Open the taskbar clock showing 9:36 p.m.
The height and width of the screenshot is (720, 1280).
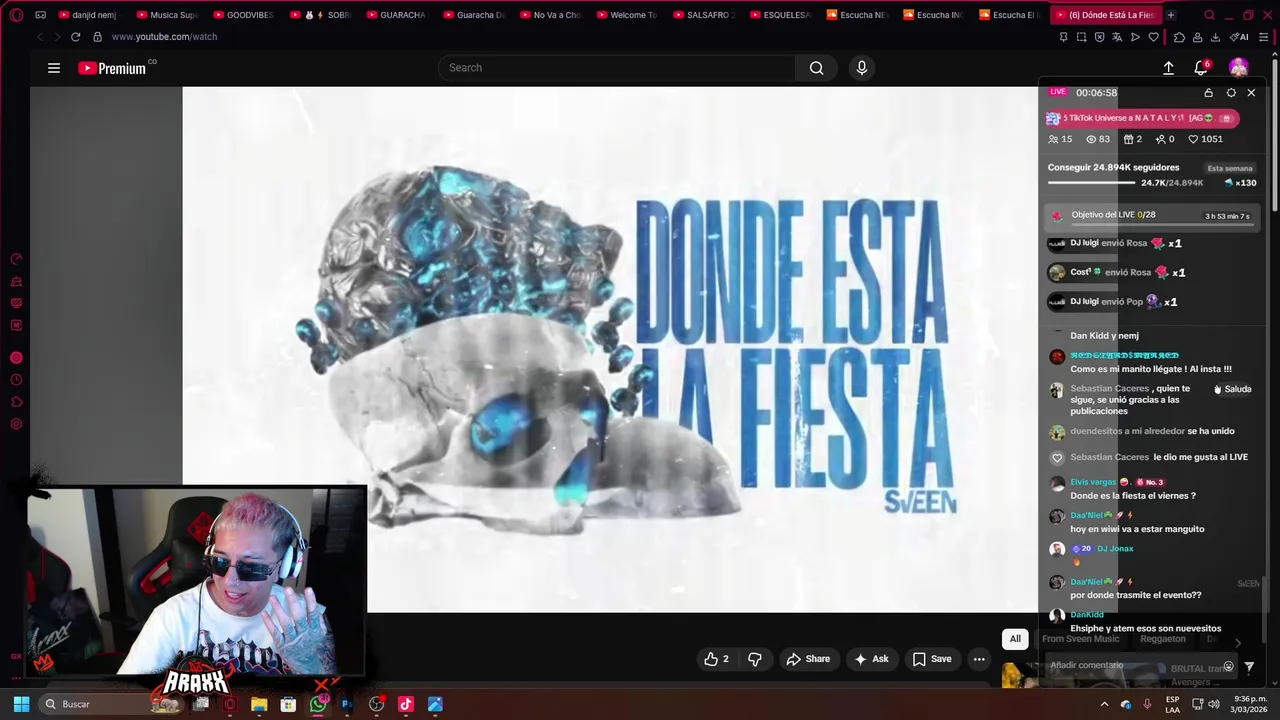(1249, 704)
